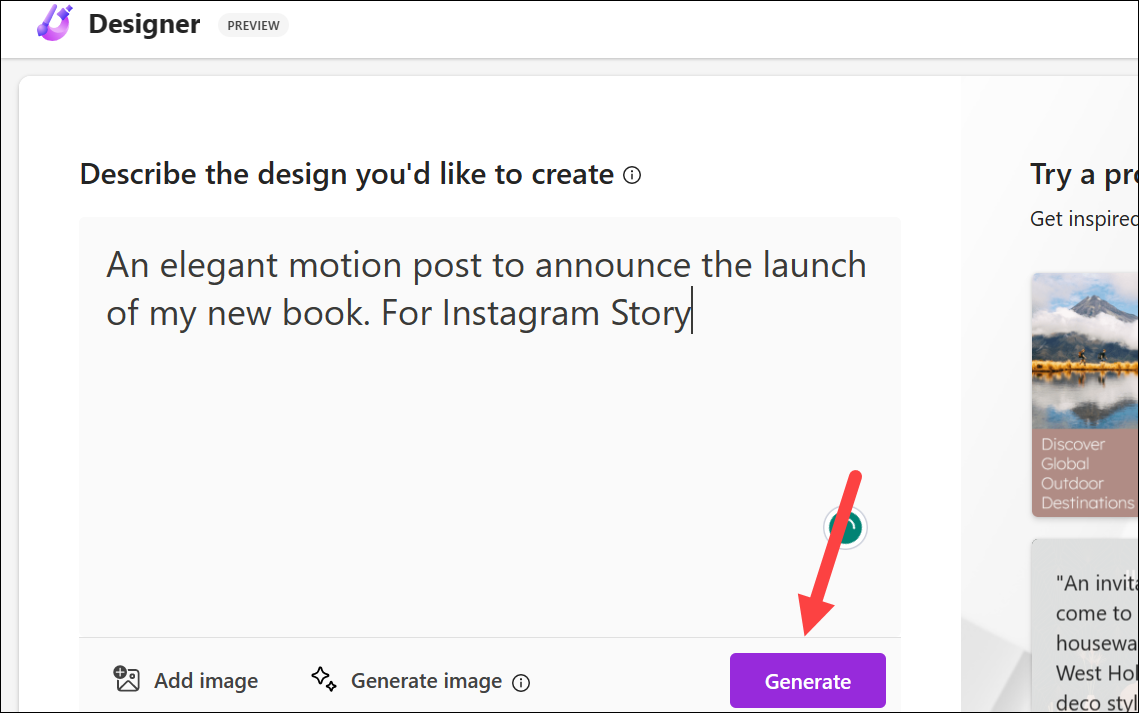Click the Try a prompt heading
This screenshot has width=1139, height=713.
(x=1084, y=174)
